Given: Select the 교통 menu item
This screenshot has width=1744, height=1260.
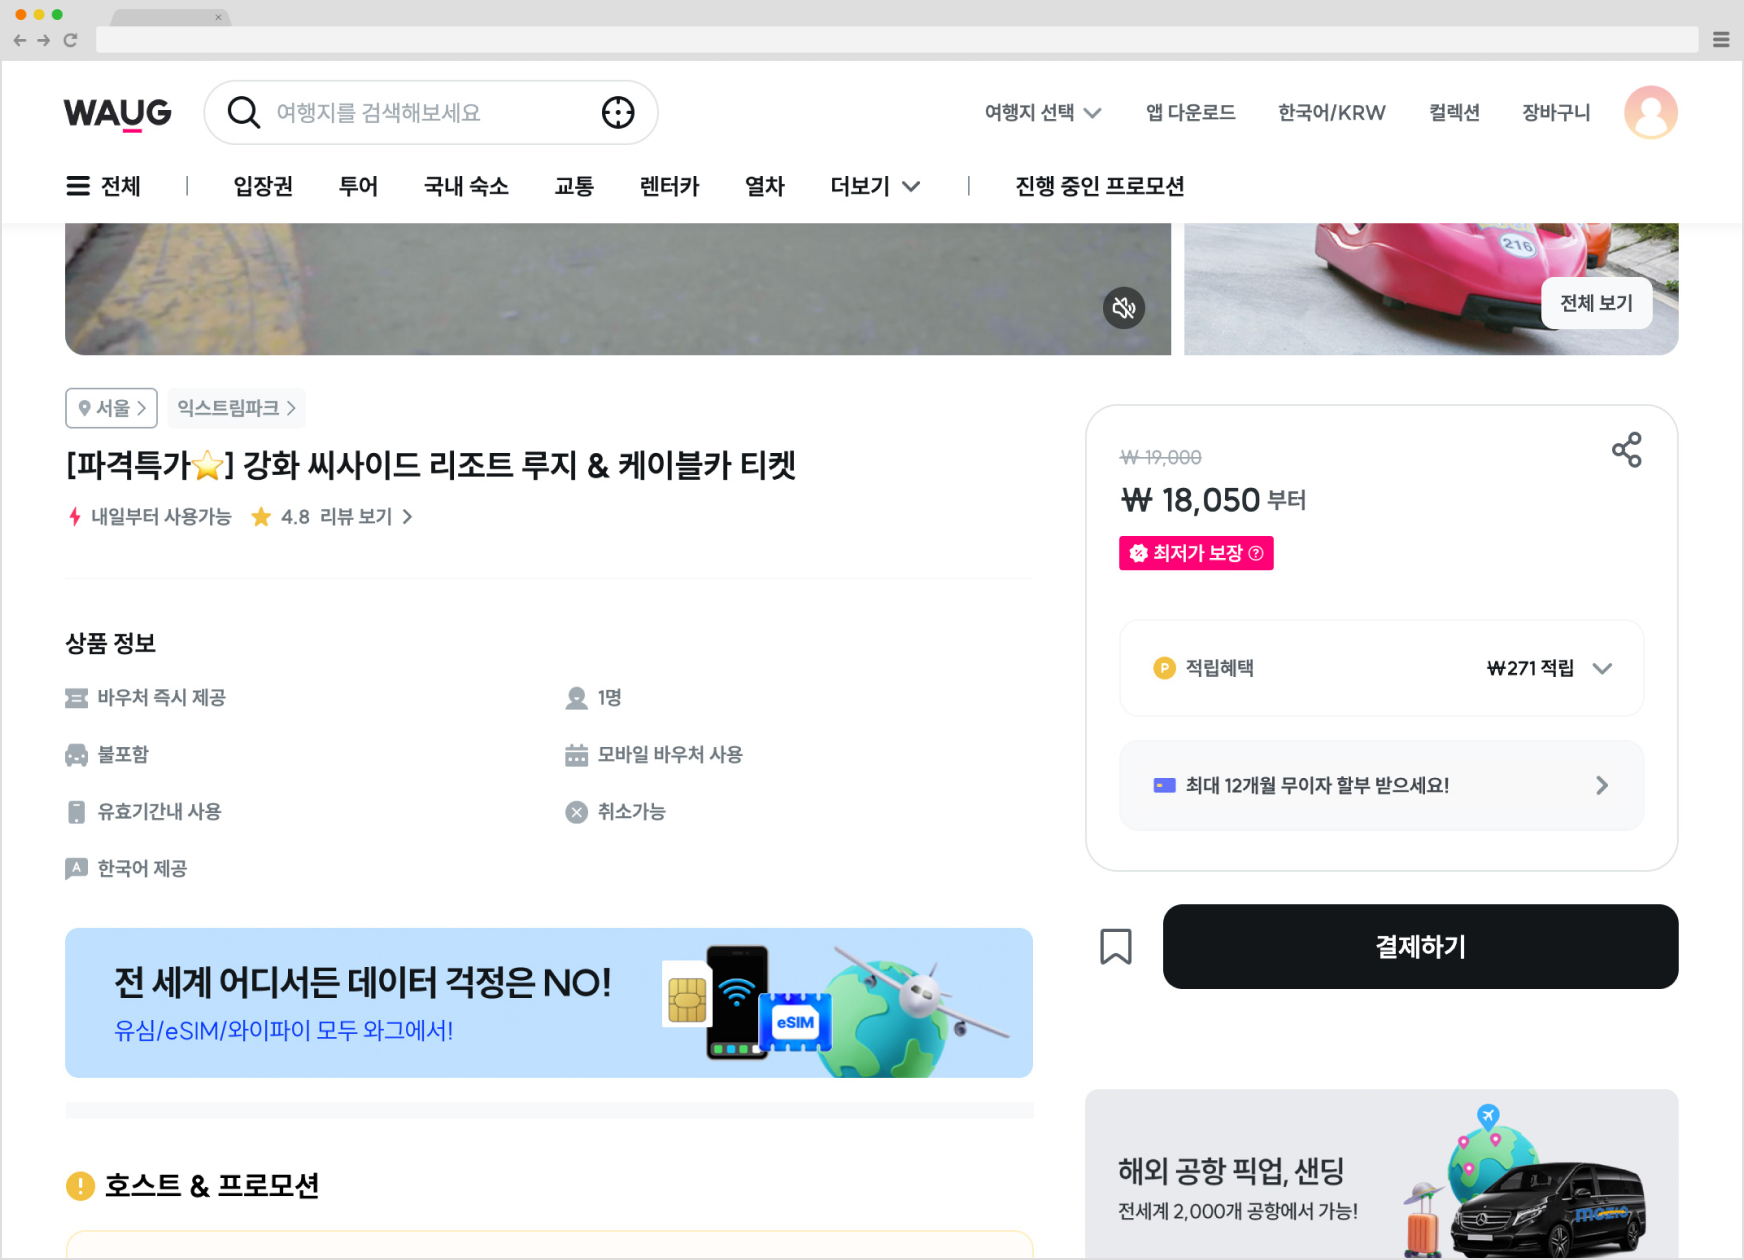Looking at the screenshot, I should tap(574, 186).
